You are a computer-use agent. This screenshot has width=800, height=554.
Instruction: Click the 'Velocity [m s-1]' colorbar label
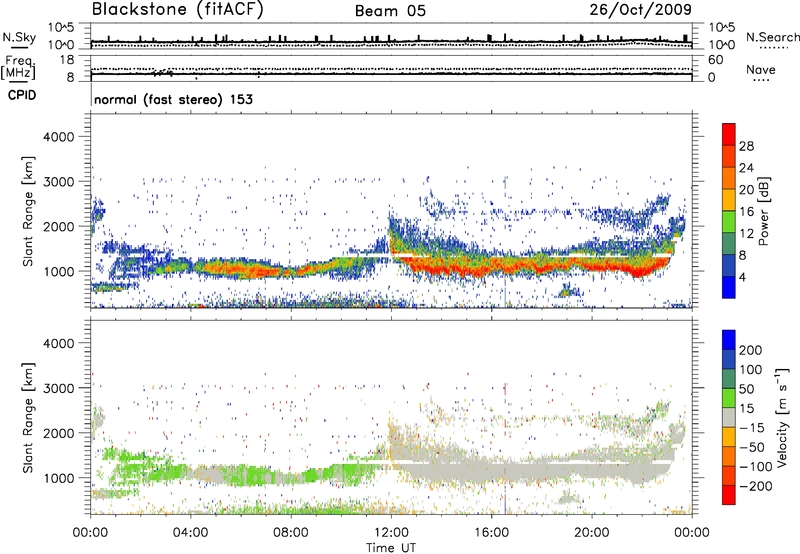(782, 417)
